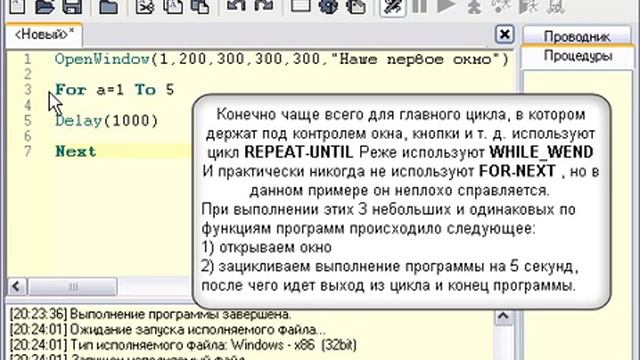640x360 pixels.
Task: Click the first gear icon in toolbar
Action: (328, 6)
